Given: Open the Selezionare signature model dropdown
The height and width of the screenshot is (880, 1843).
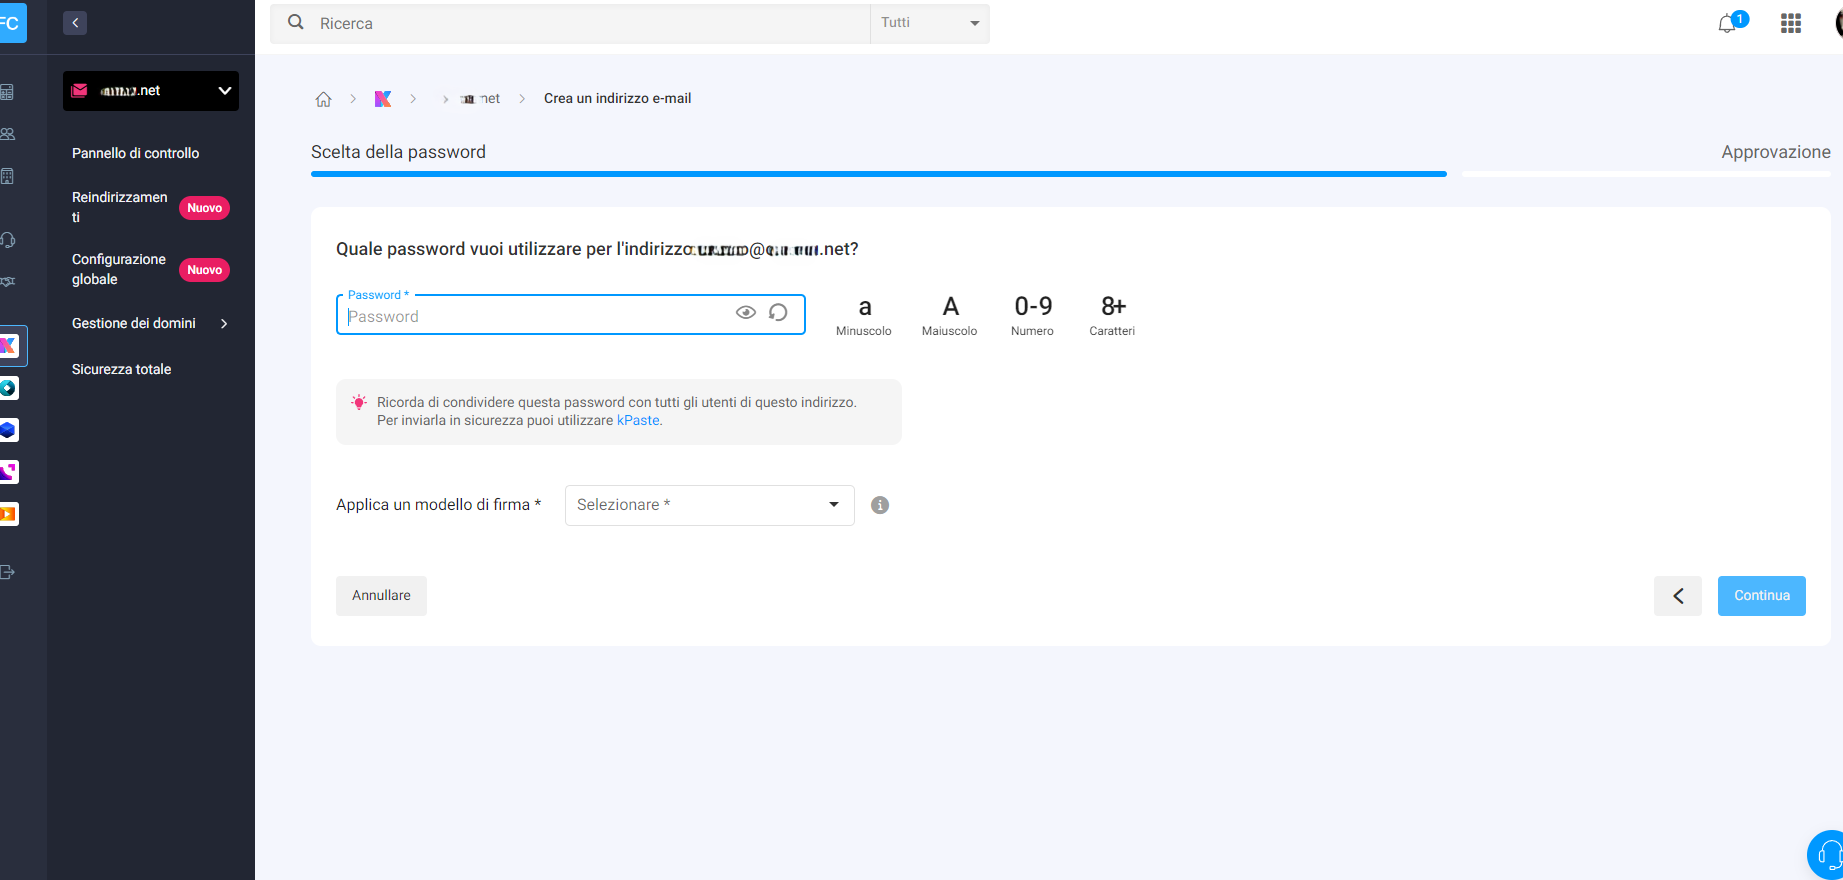Looking at the screenshot, I should click(710, 505).
